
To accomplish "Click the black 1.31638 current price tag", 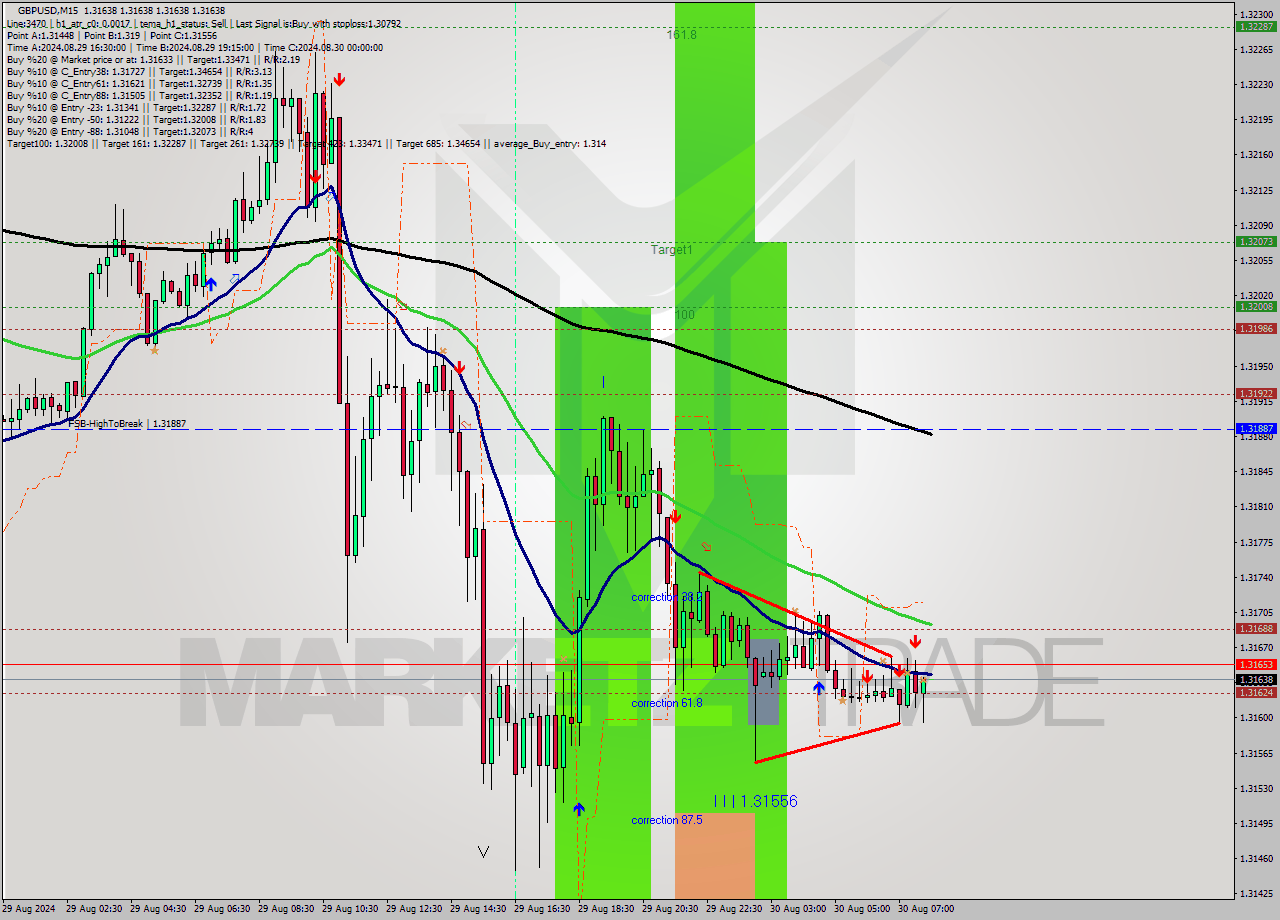I will [x=1255, y=679].
